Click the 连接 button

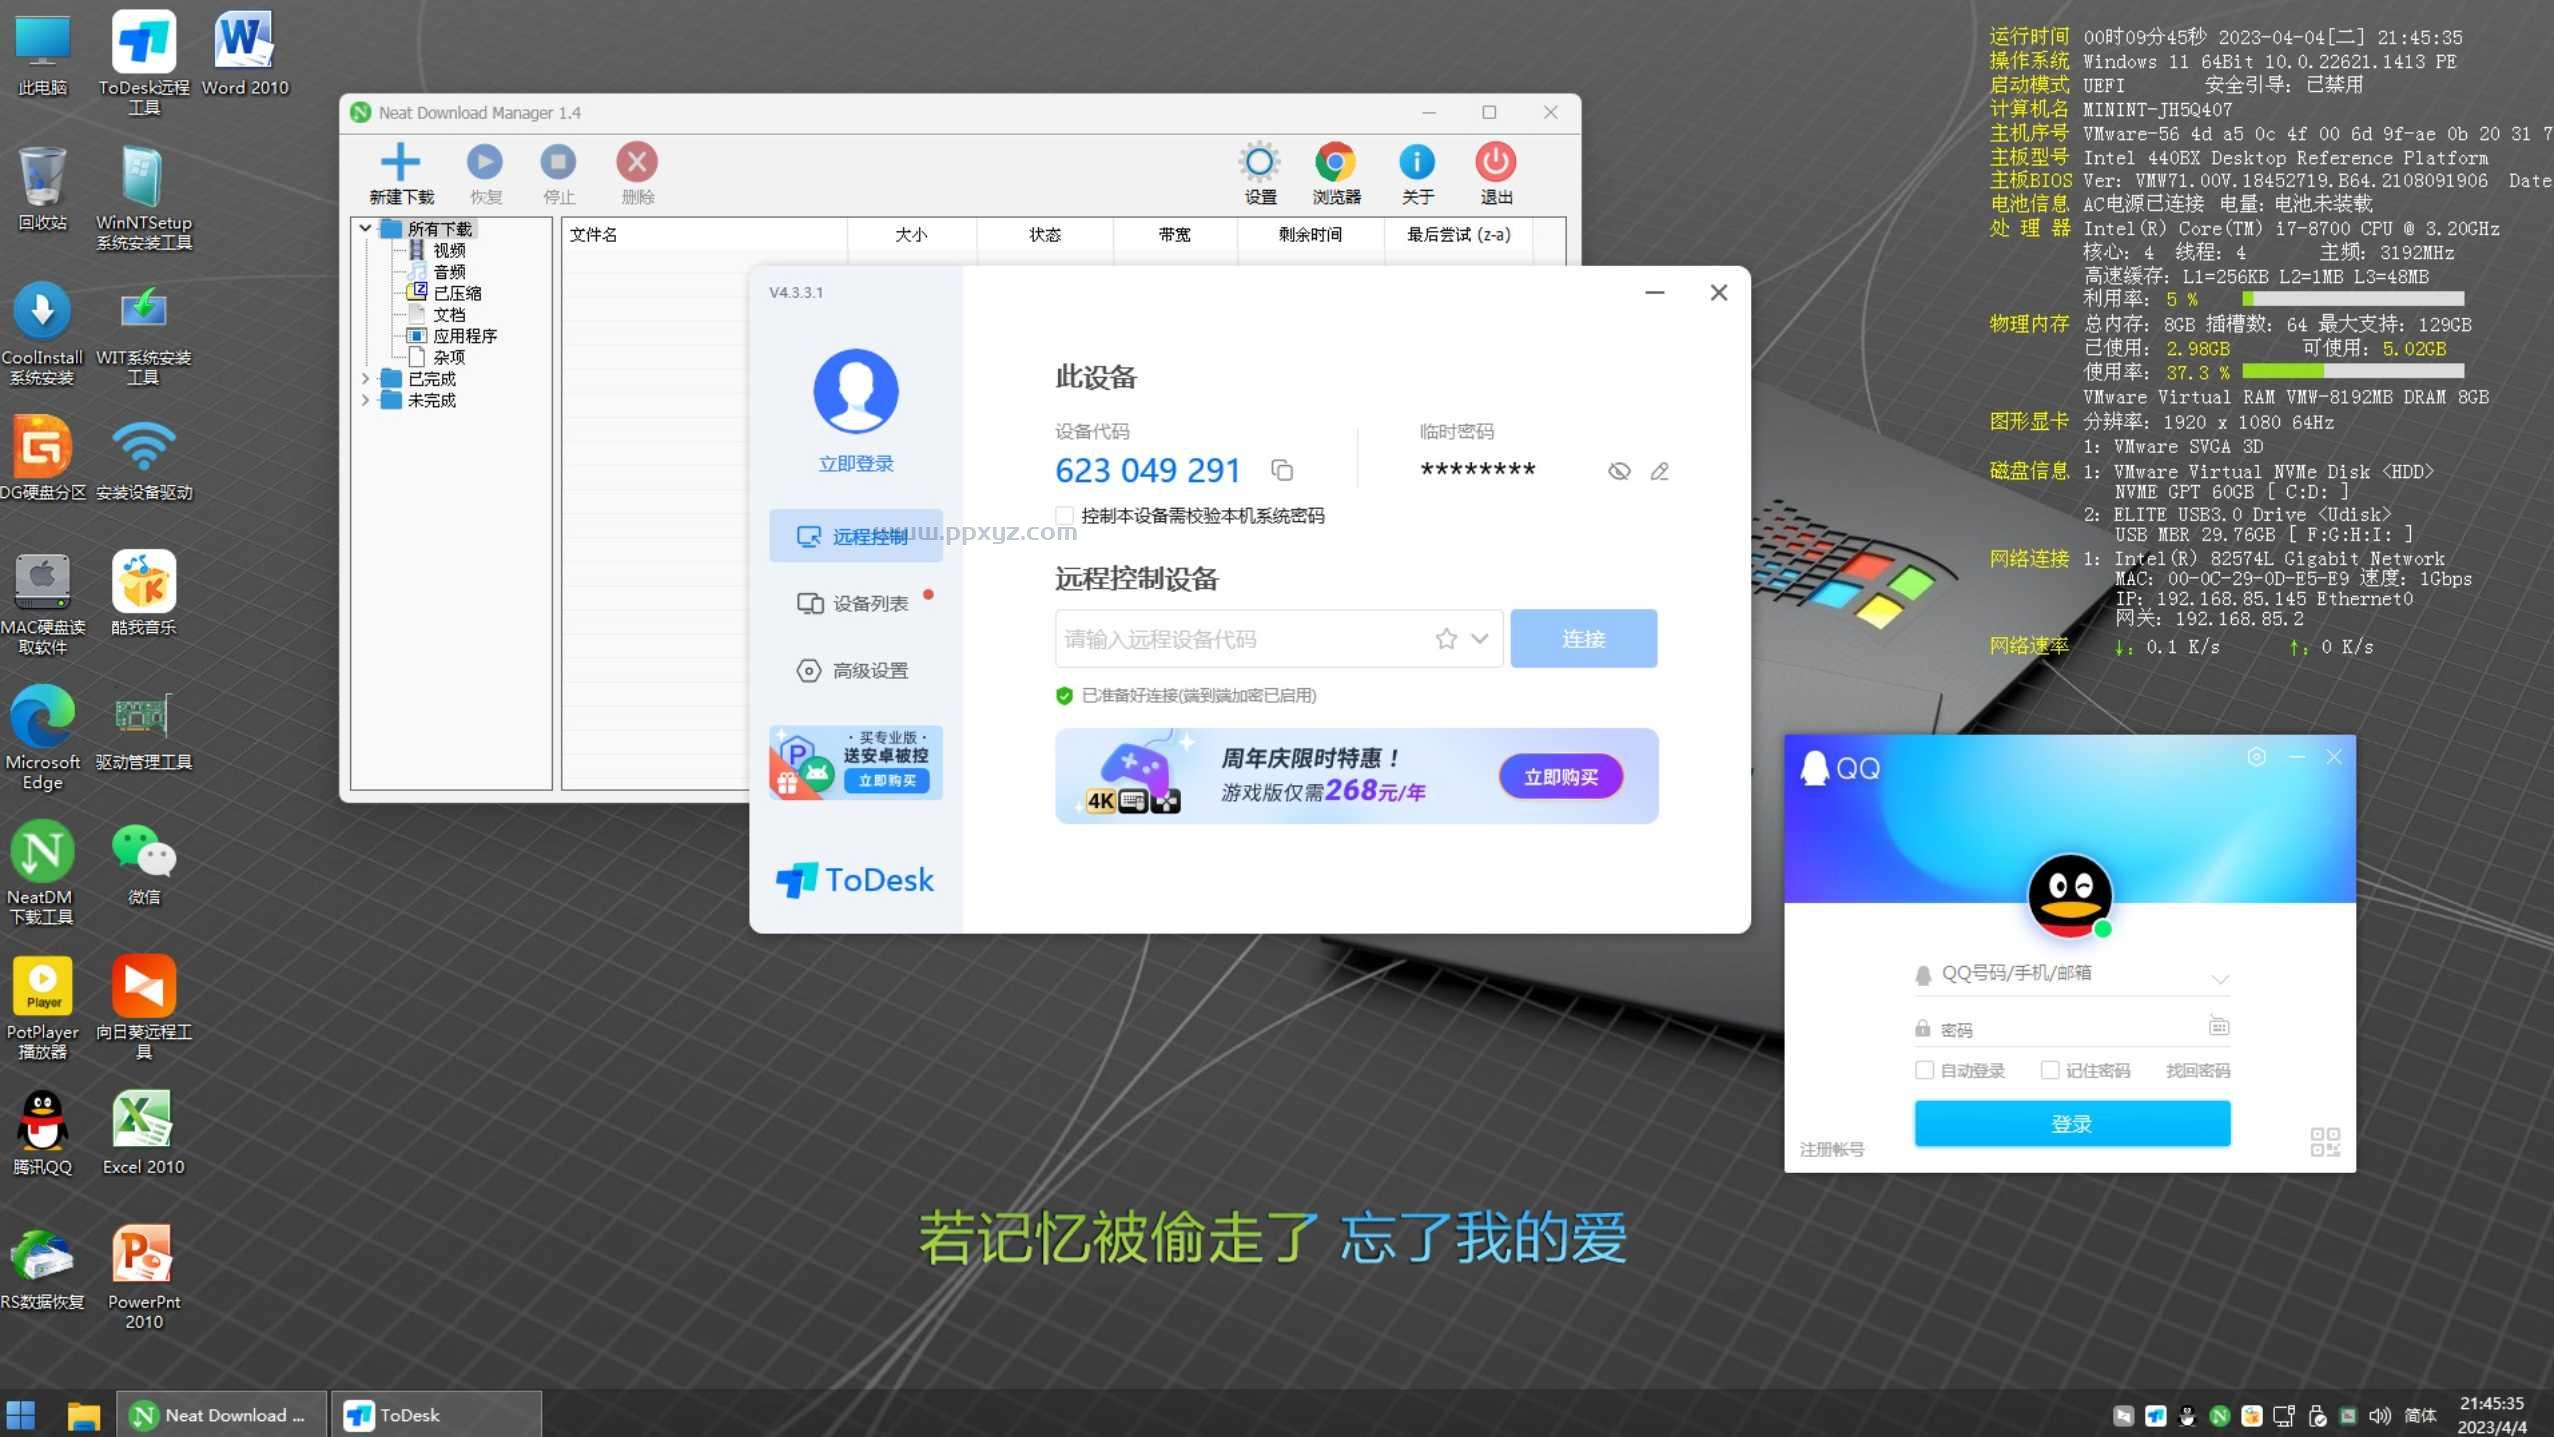click(1584, 638)
